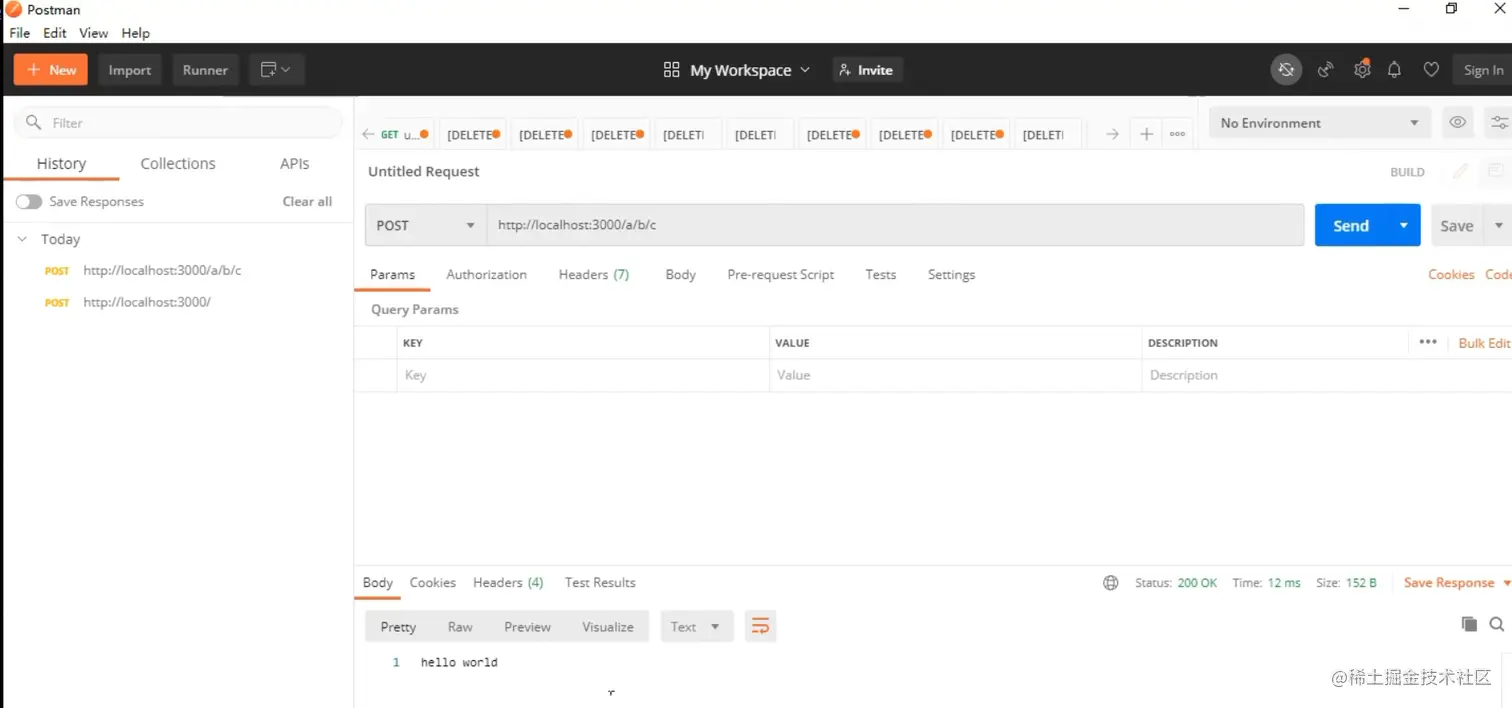The image size is (1512, 708).
Task: Select the Authorization tab
Action: 486,275
